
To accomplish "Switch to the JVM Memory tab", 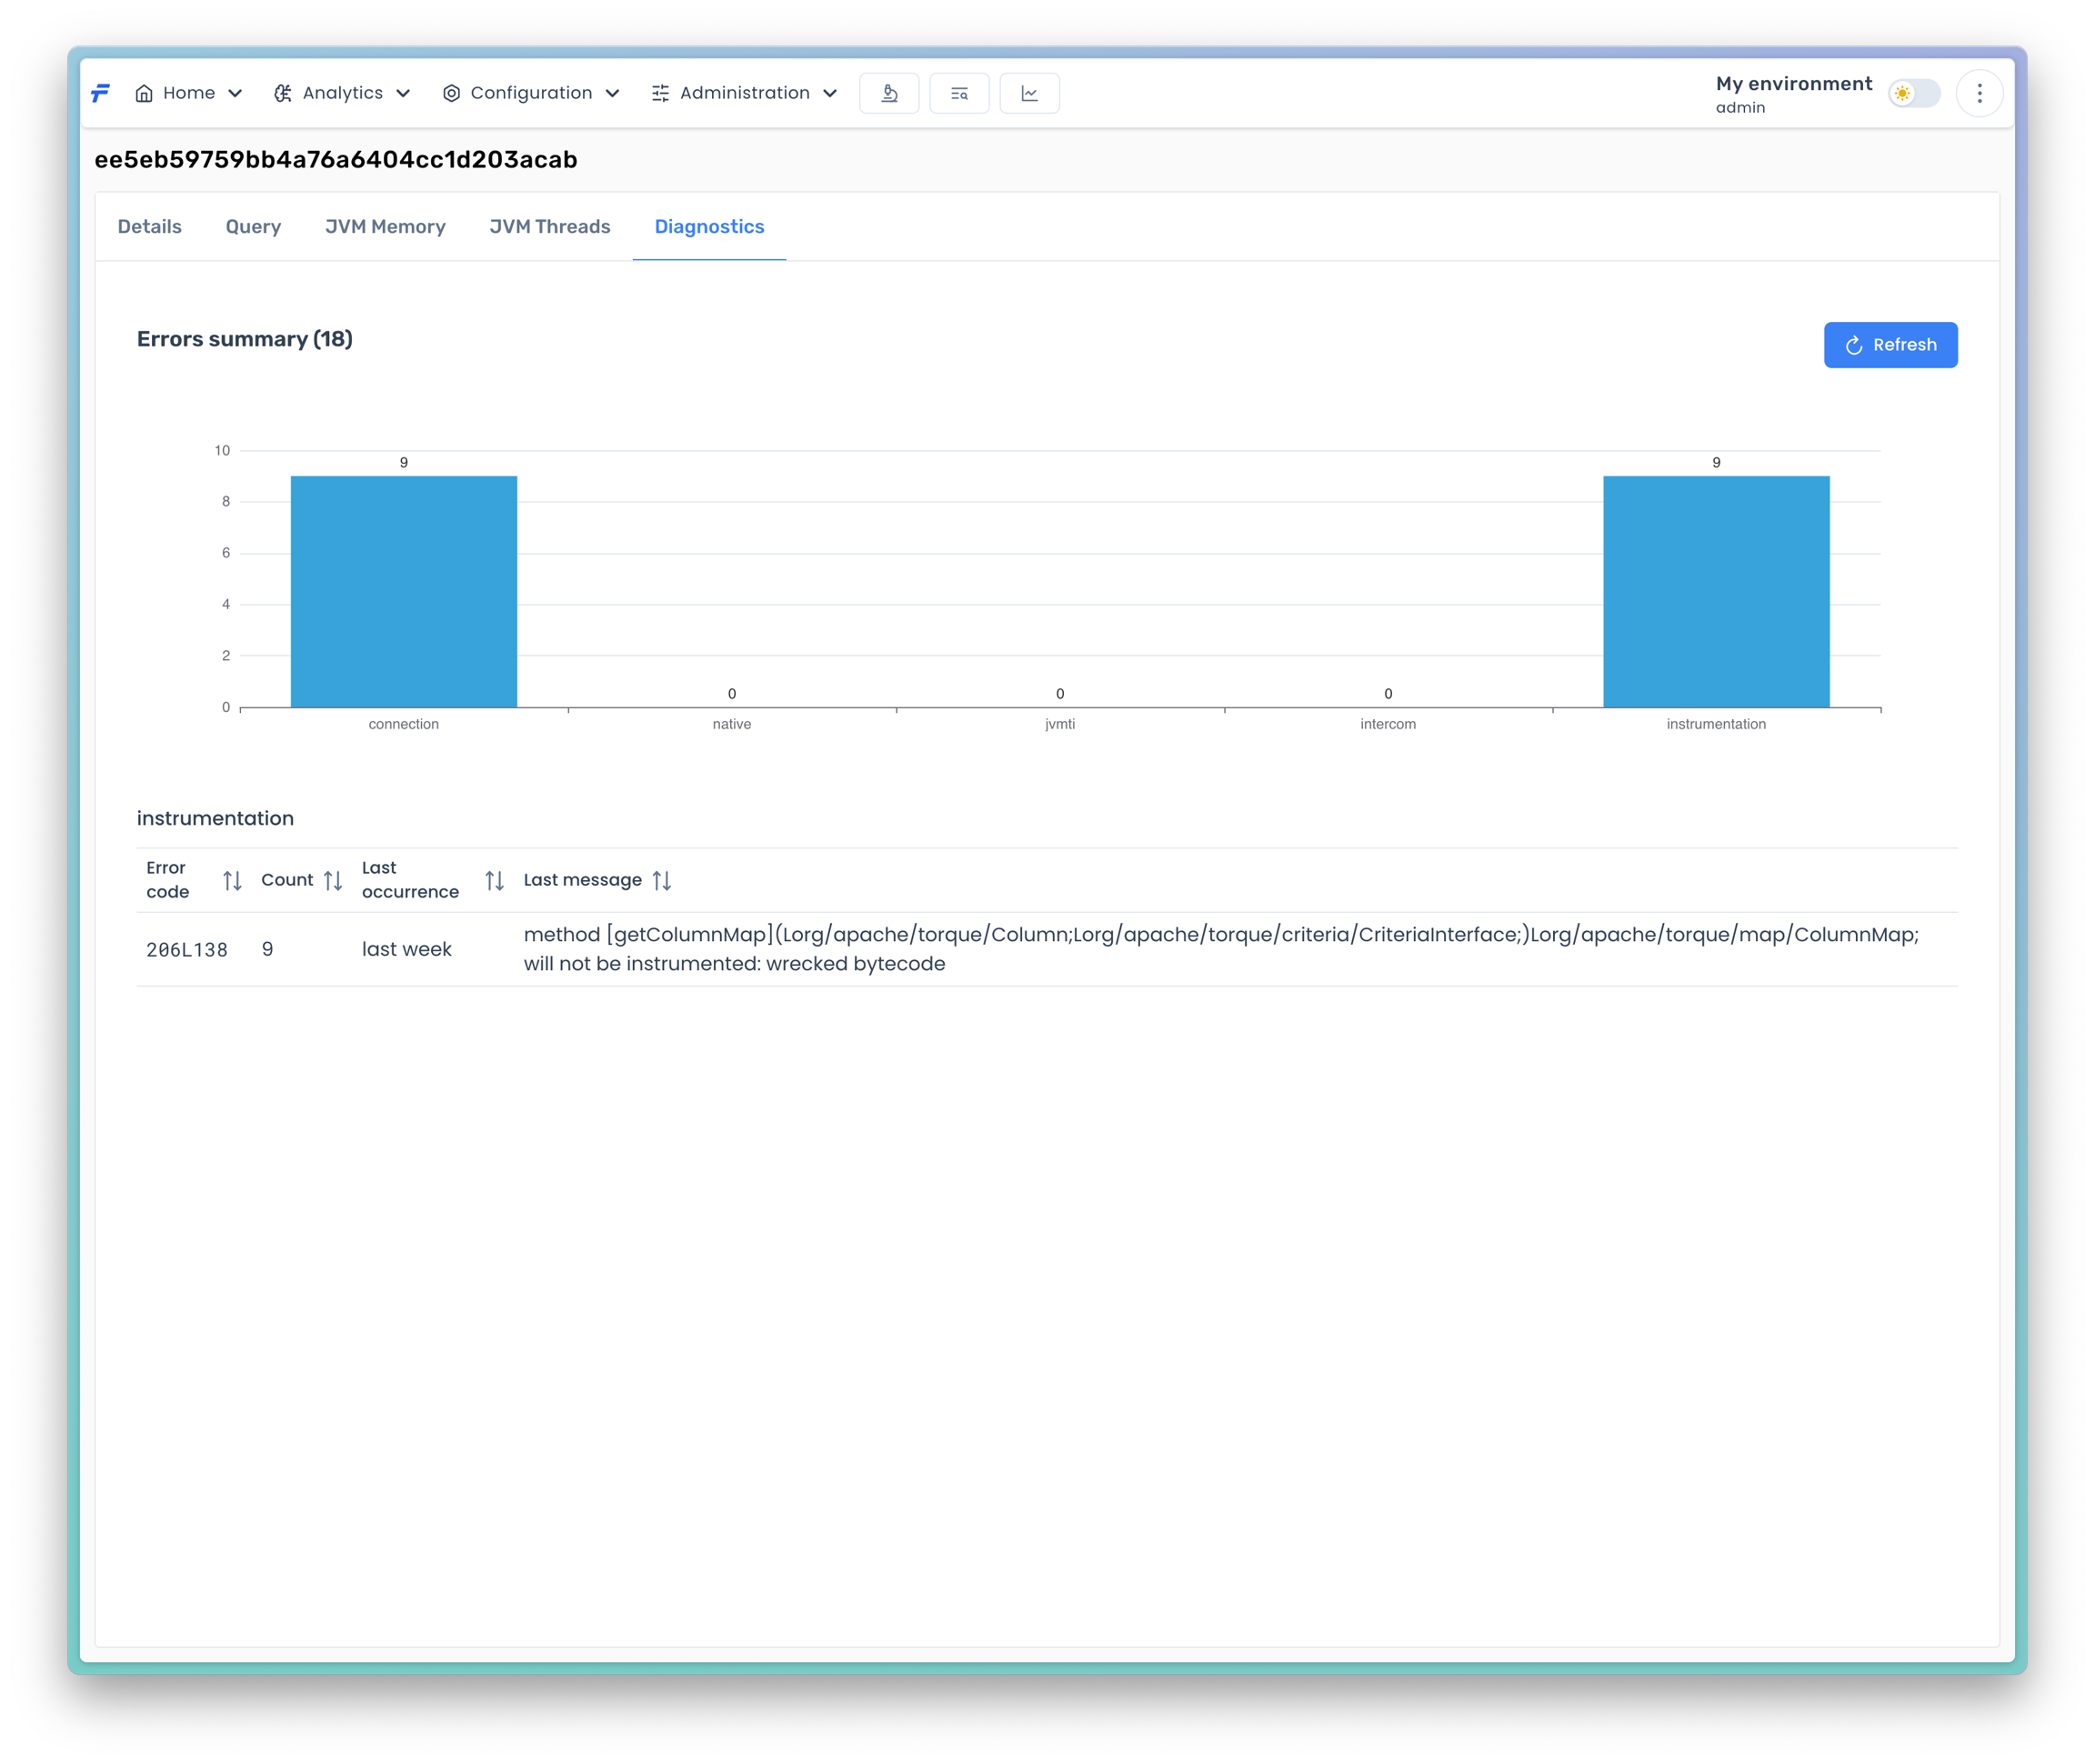I will tap(385, 227).
